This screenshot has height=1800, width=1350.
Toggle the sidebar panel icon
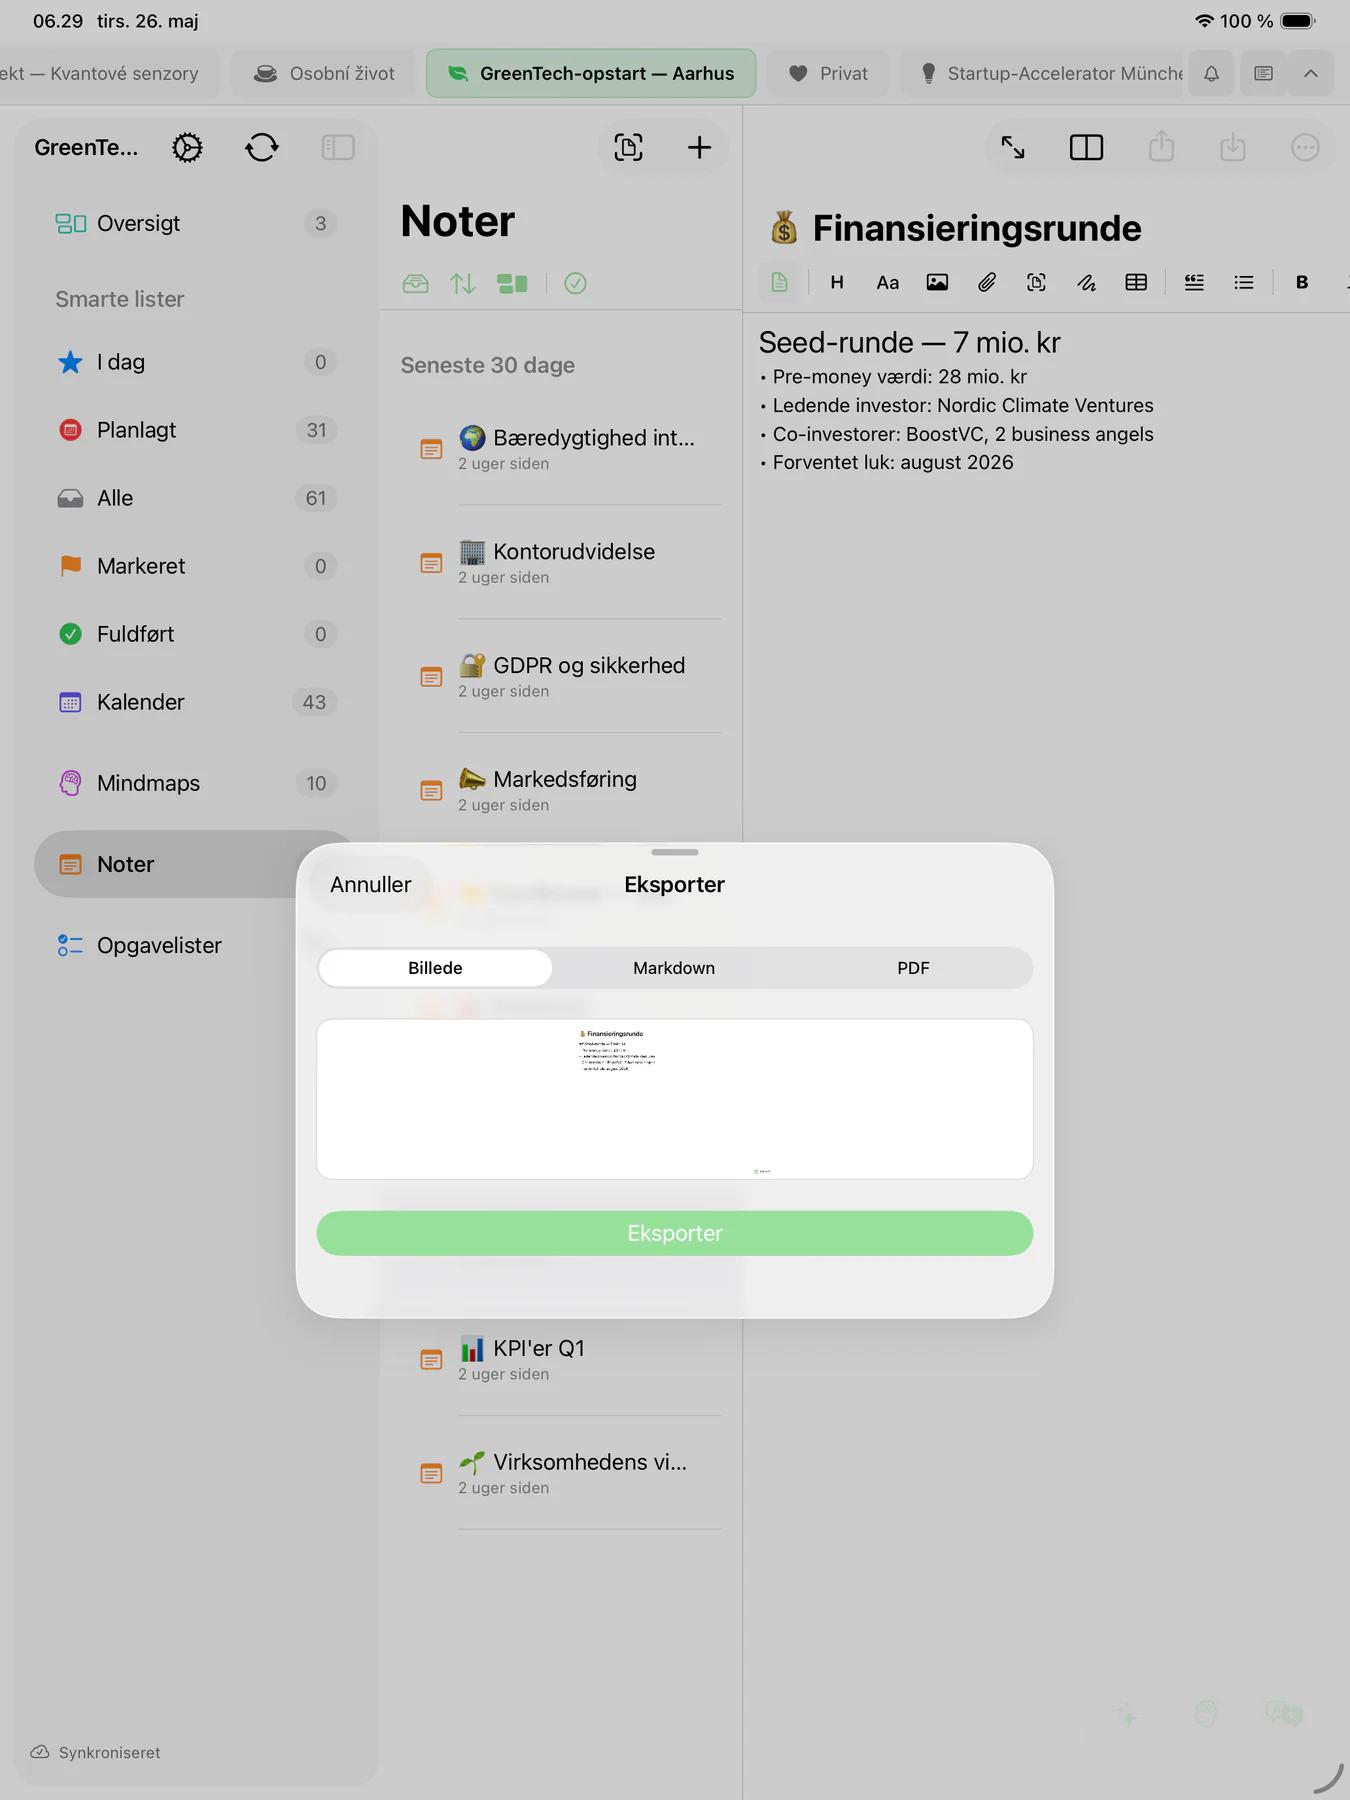(338, 148)
